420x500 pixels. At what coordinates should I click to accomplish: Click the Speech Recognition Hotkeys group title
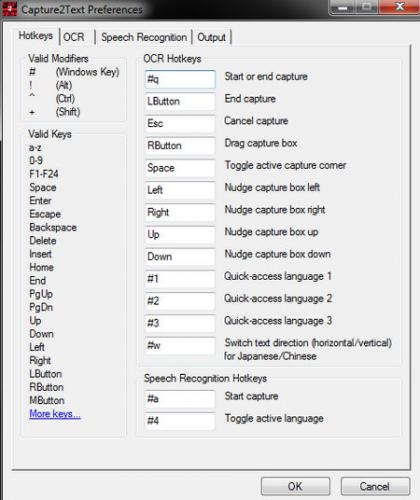[x=205, y=378]
